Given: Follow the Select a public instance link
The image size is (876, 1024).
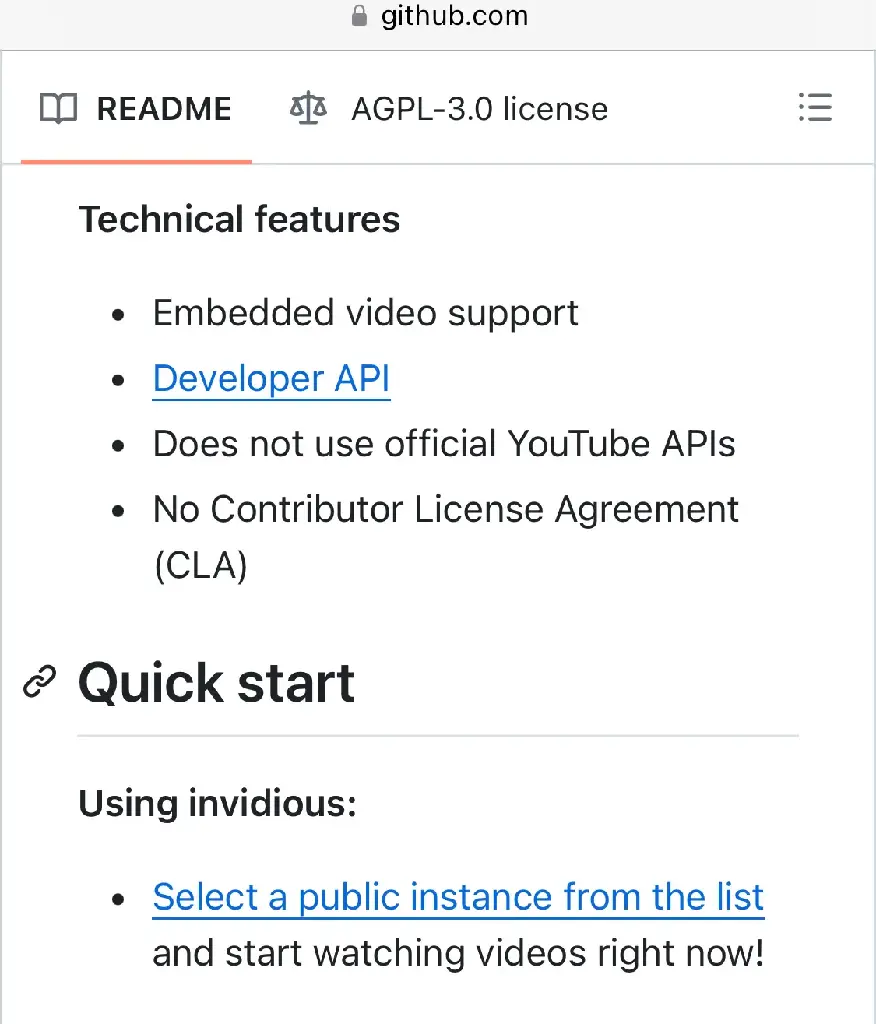Looking at the screenshot, I should coord(458,897).
